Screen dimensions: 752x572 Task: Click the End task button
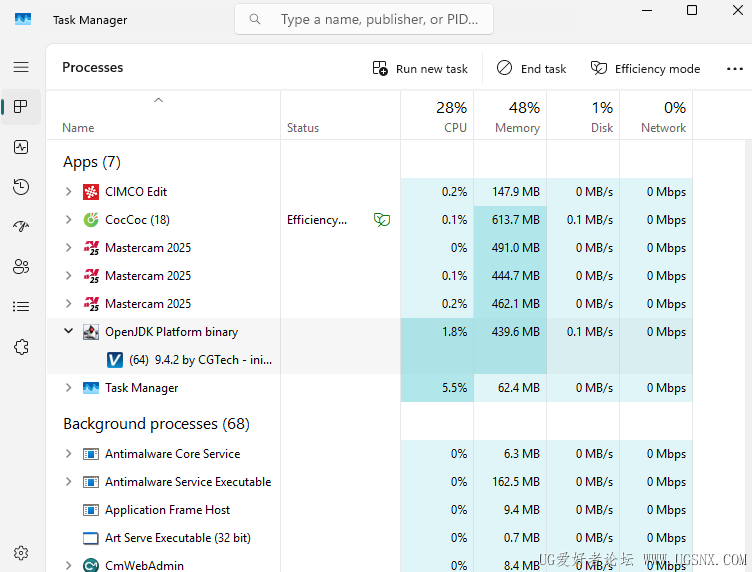[x=531, y=69]
